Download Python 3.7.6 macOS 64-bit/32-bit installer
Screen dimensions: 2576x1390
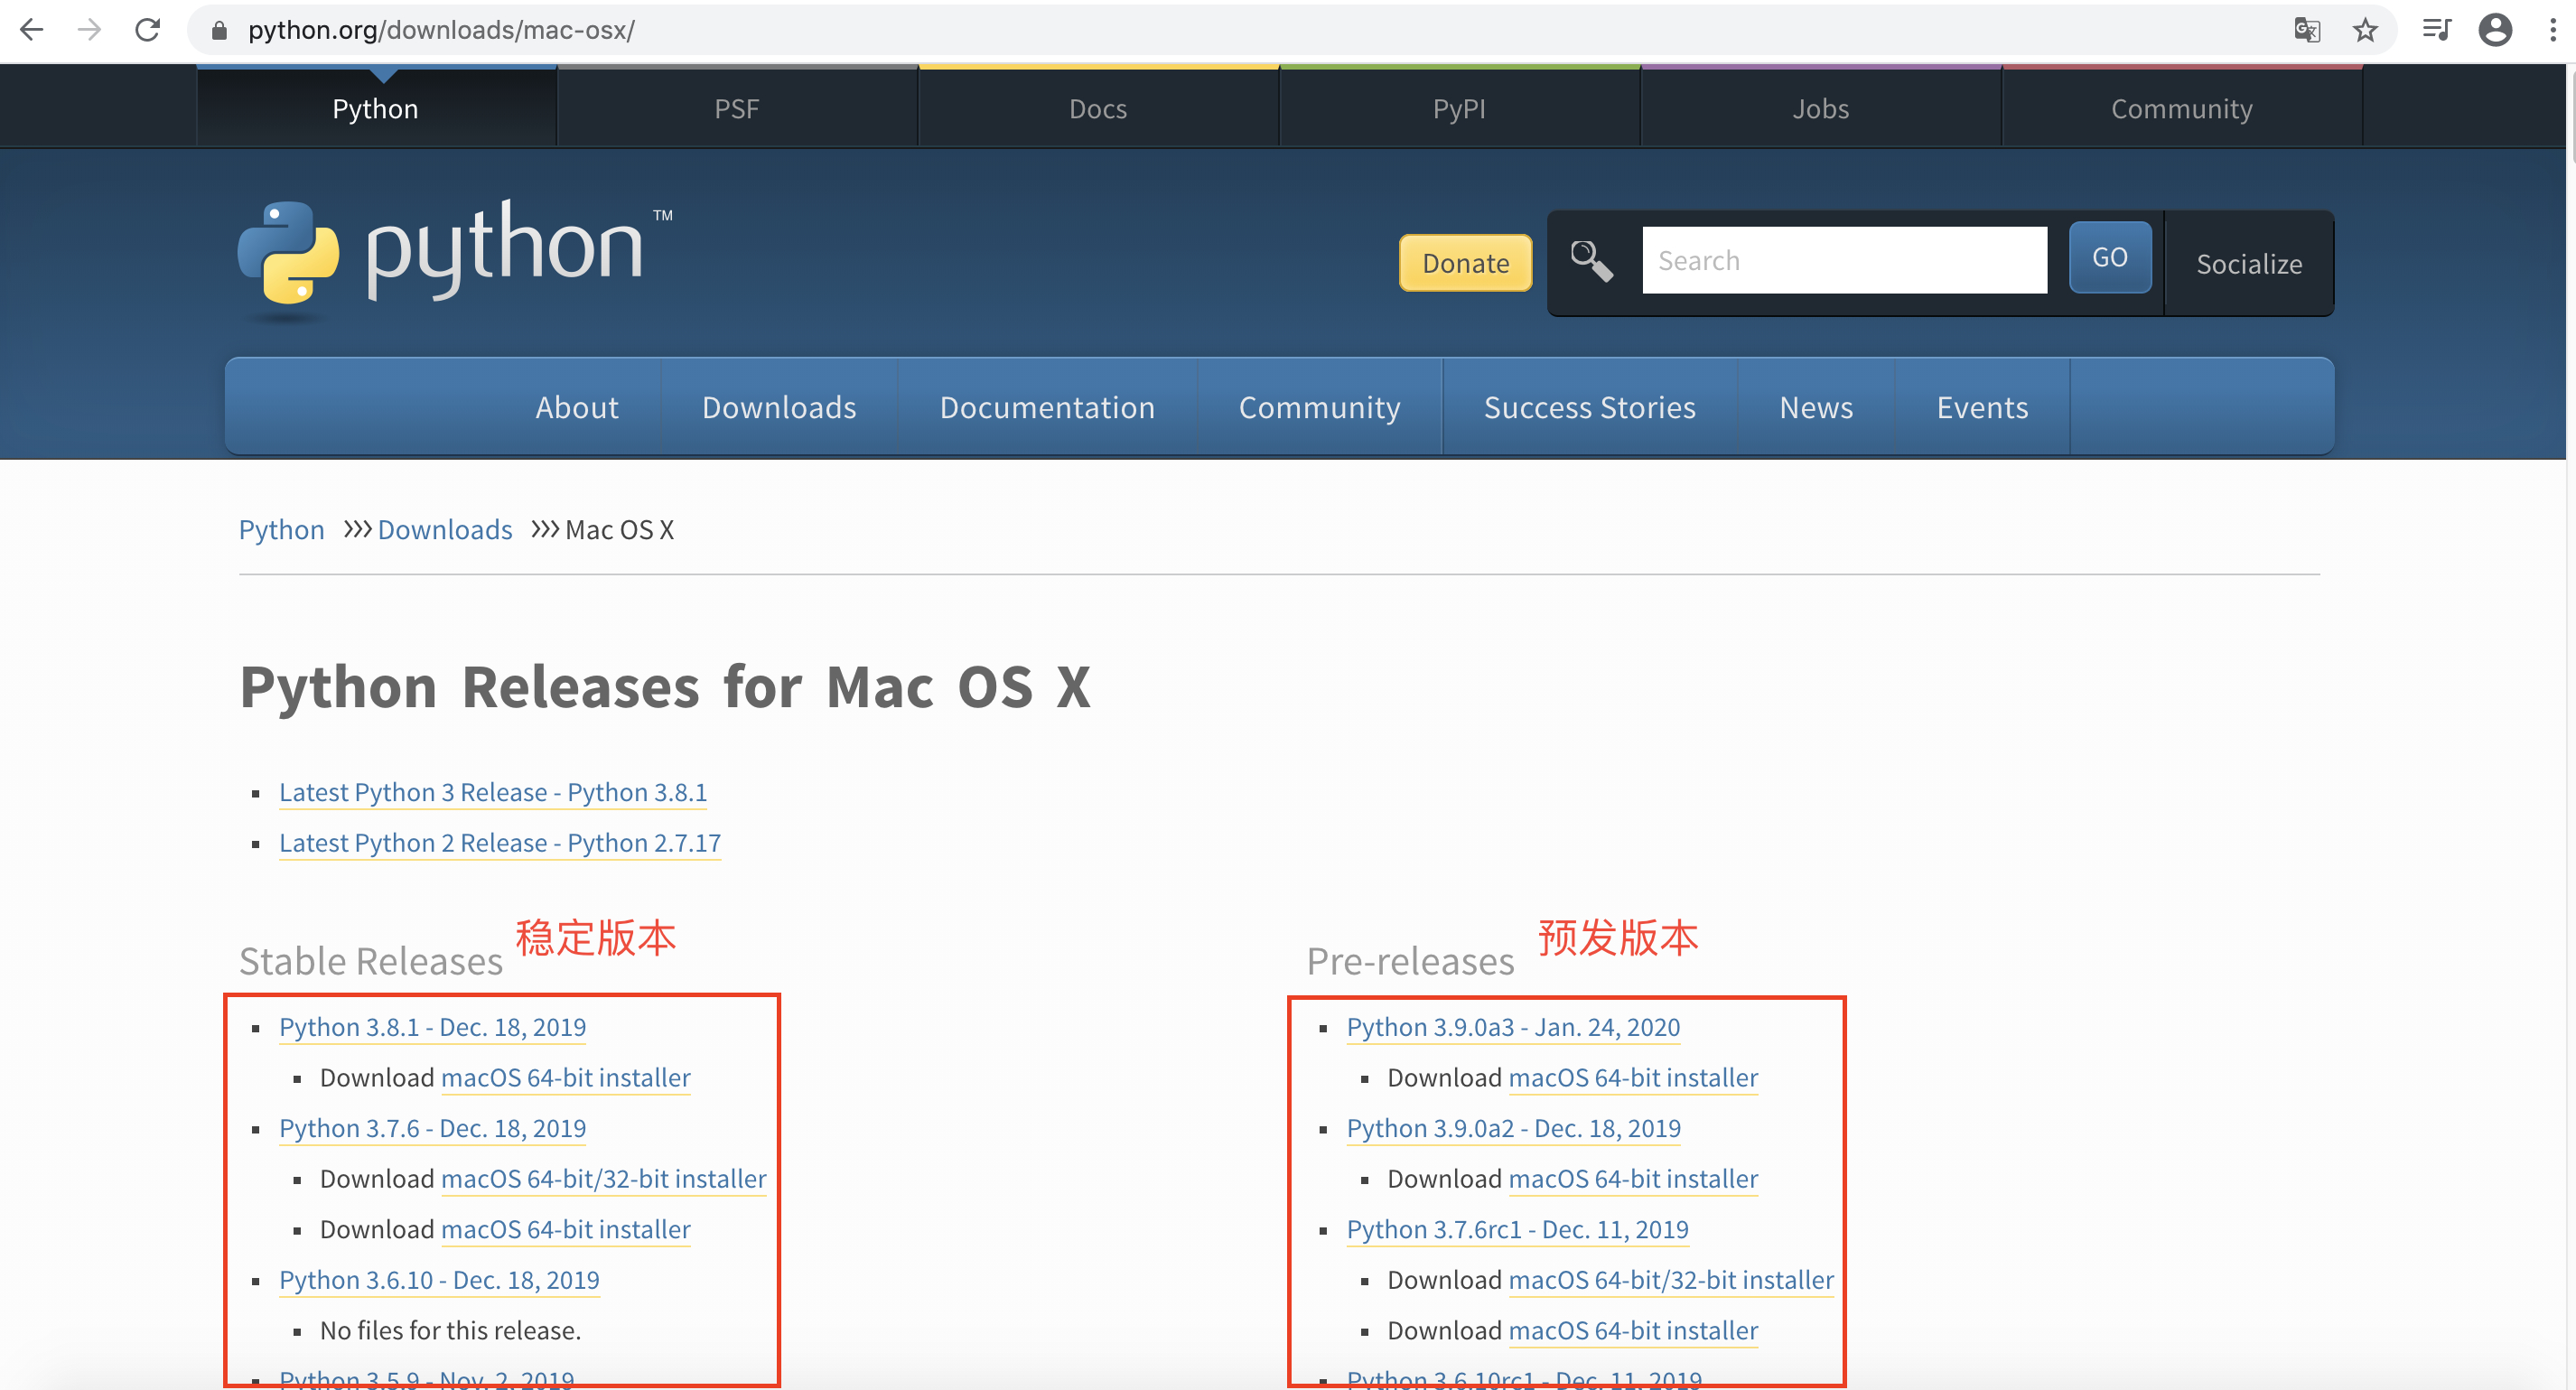point(604,1179)
